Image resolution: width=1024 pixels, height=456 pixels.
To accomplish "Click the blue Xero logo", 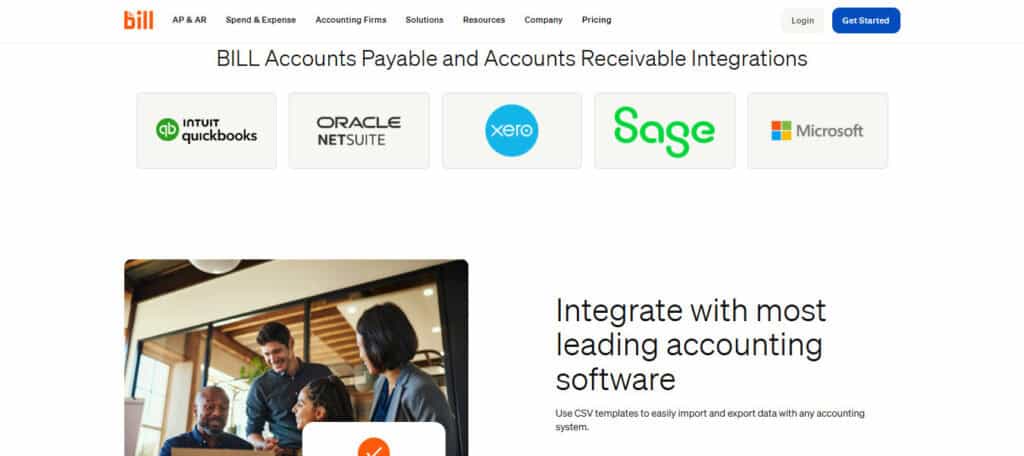I will pos(512,131).
